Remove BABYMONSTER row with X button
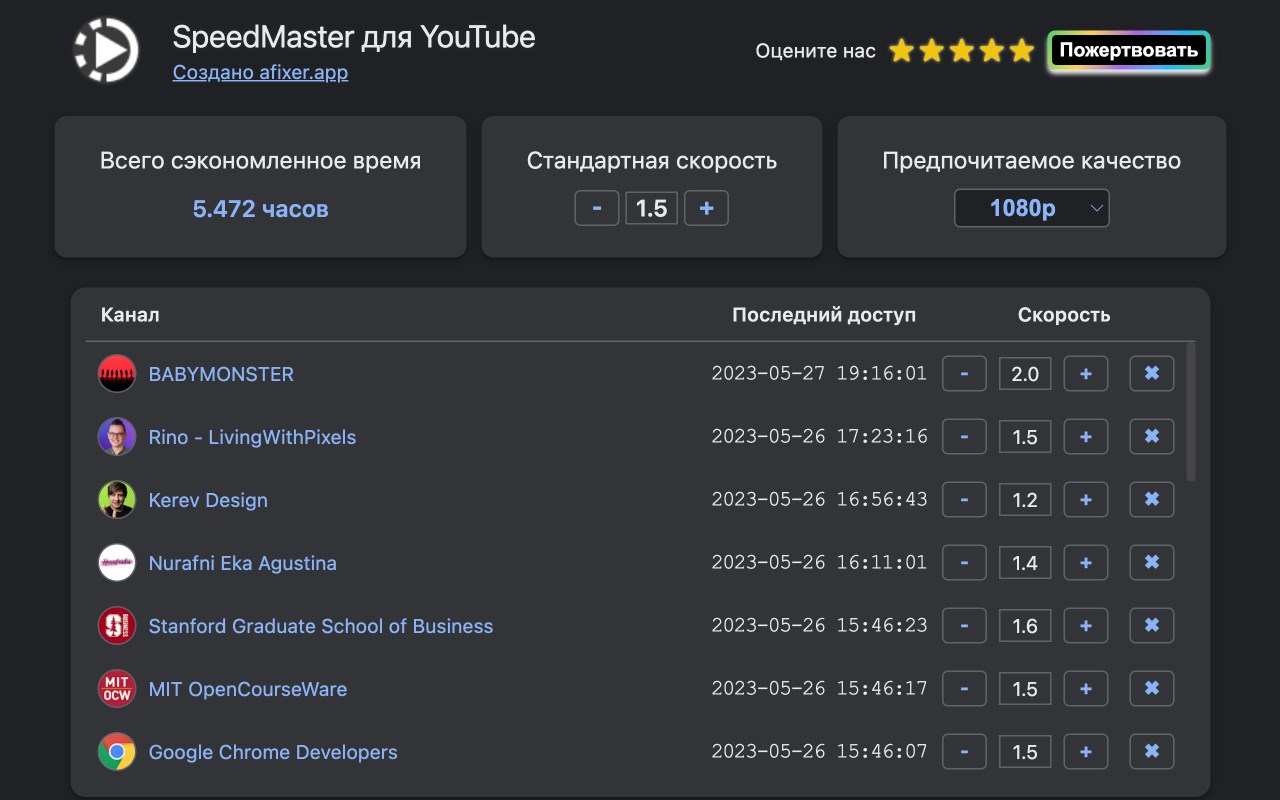 coord(1152,374)
